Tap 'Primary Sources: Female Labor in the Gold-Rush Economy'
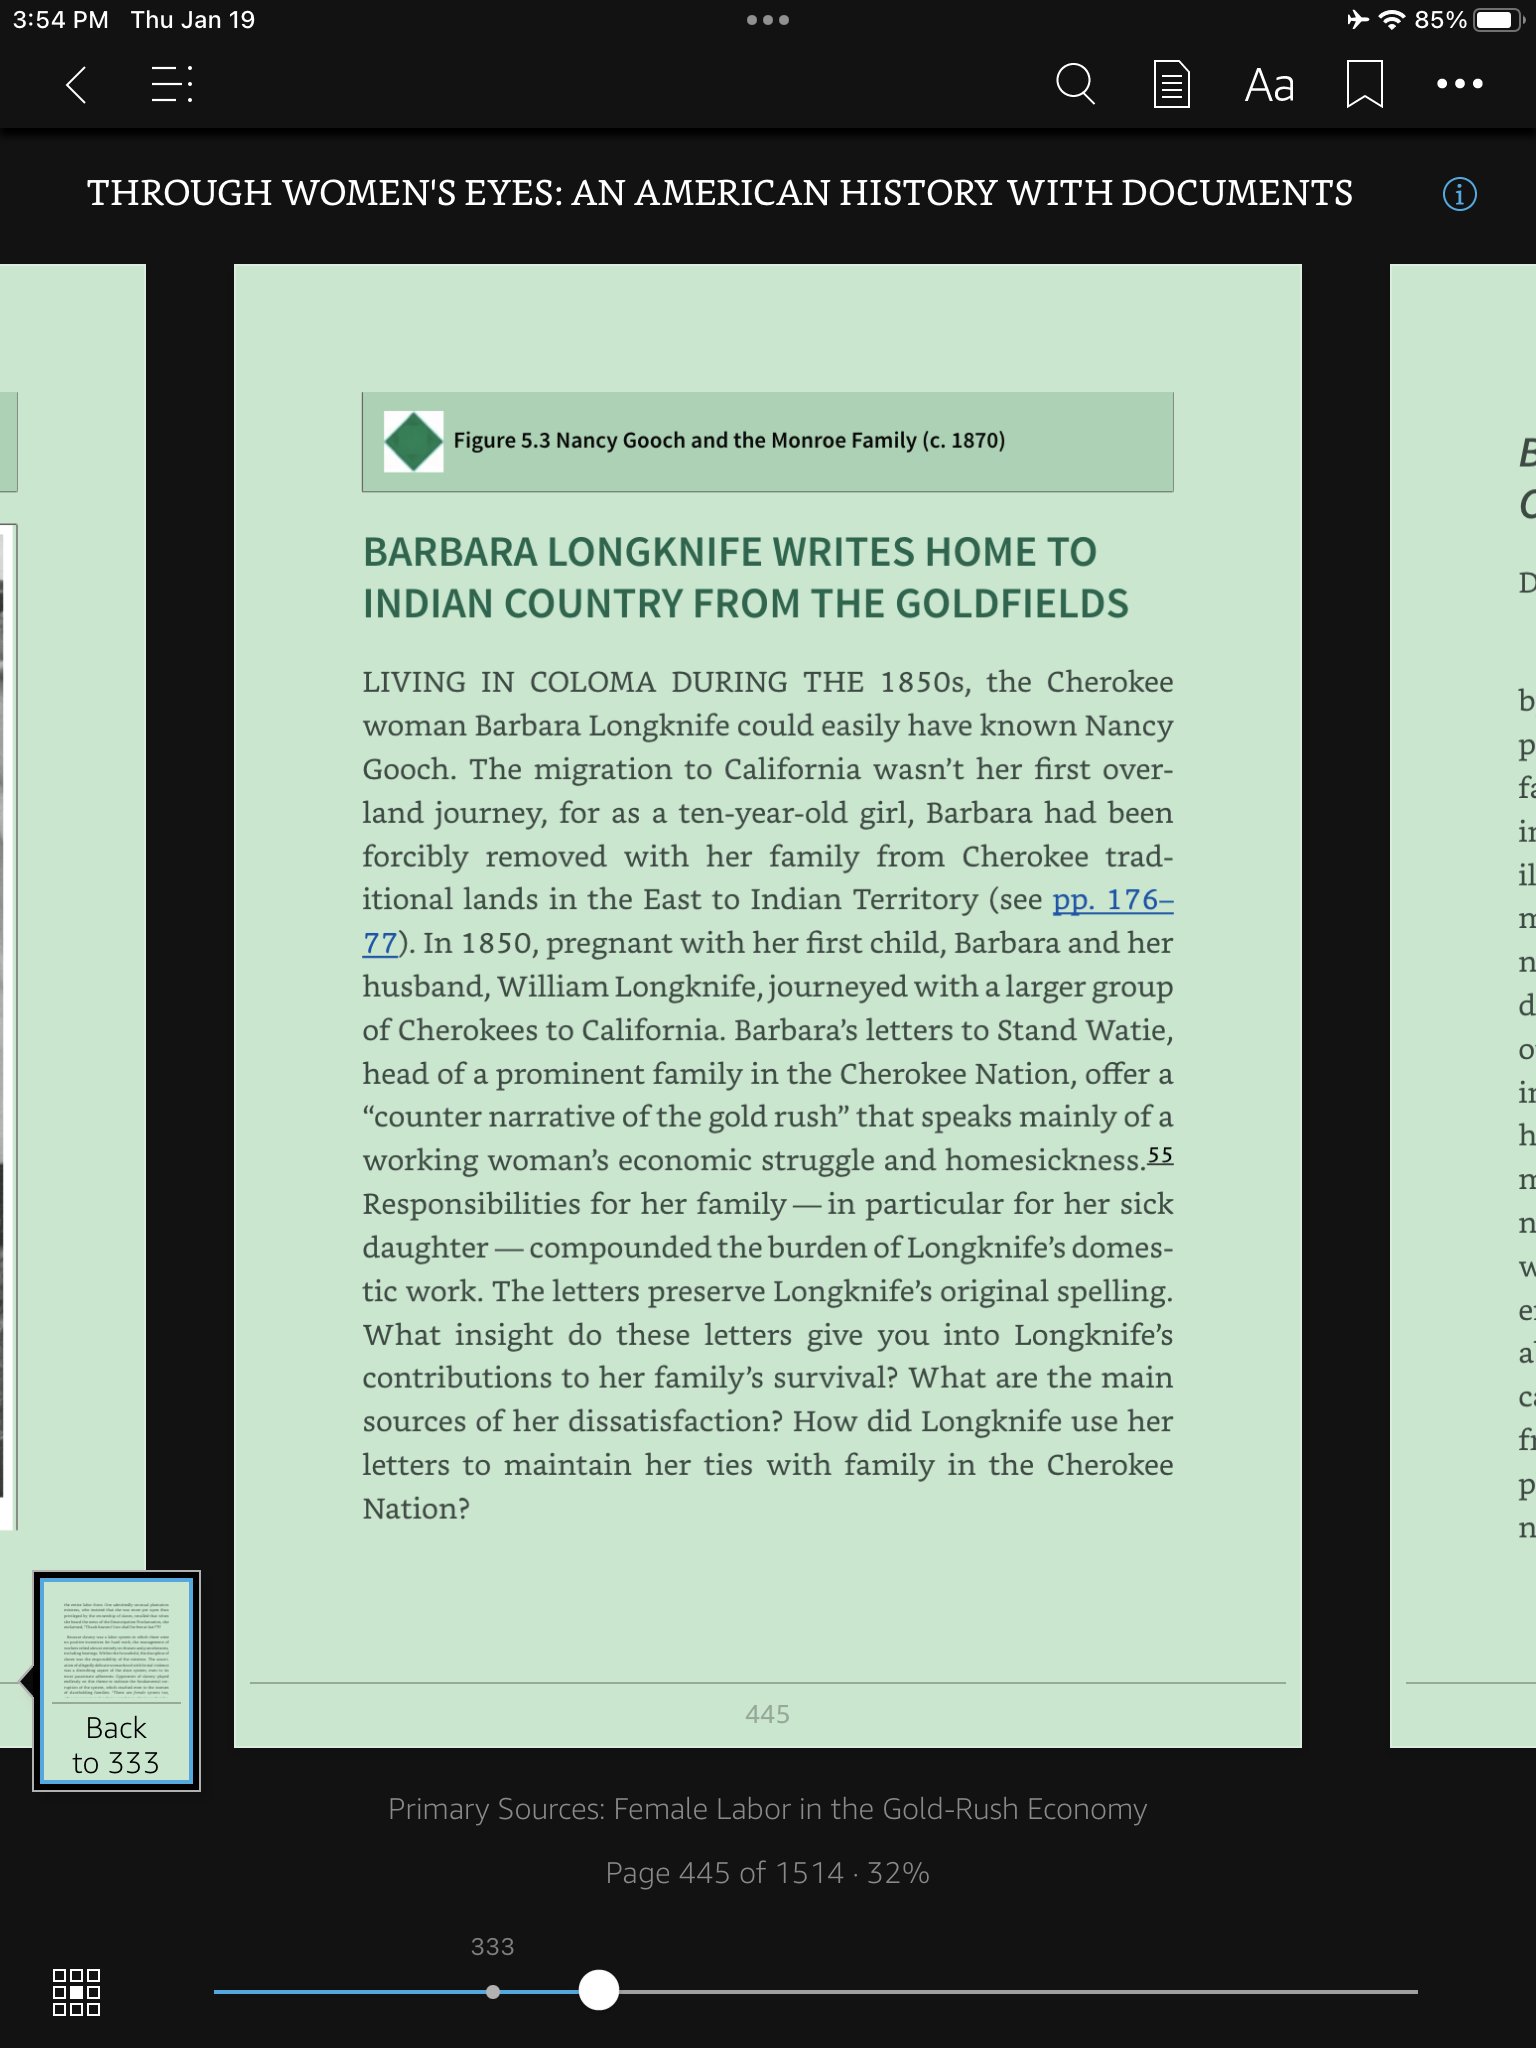 768,1809
